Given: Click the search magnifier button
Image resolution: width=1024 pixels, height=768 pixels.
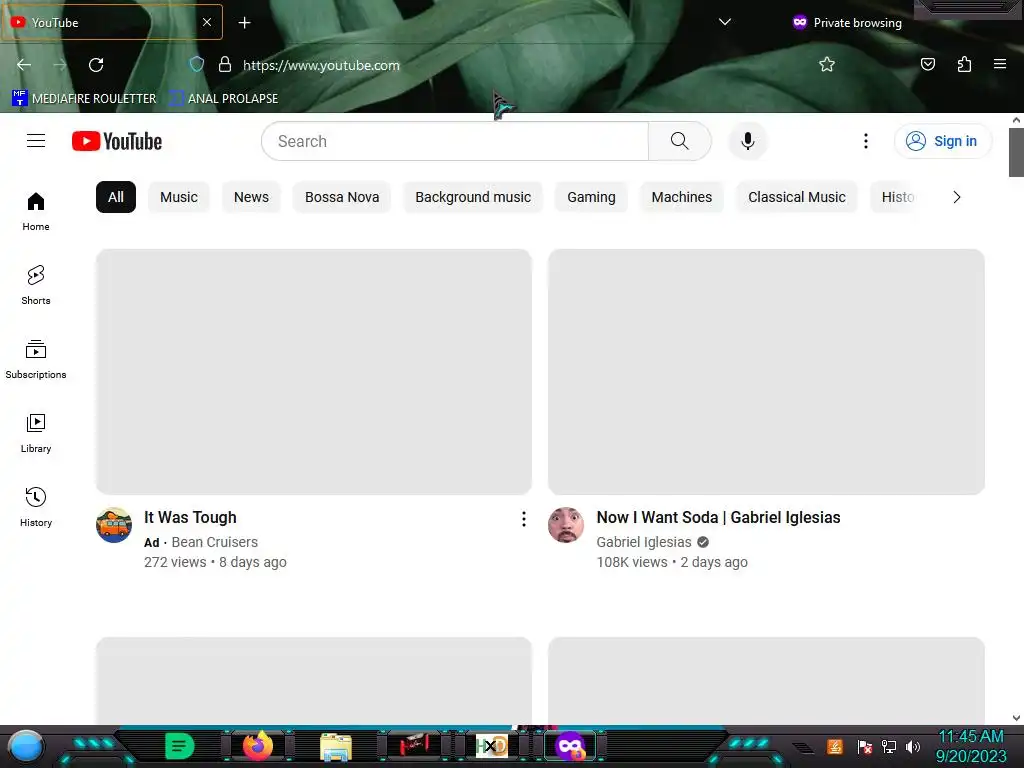Looking at the screenshot, I should 679,141.
